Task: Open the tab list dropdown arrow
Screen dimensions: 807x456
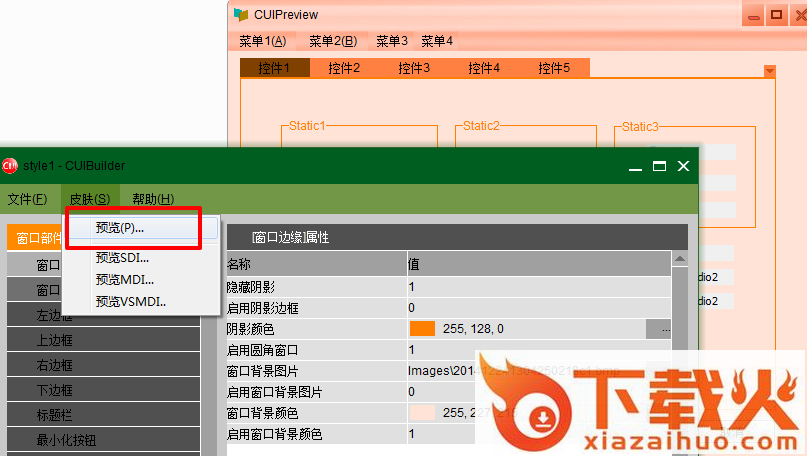Action: (769, 71)
